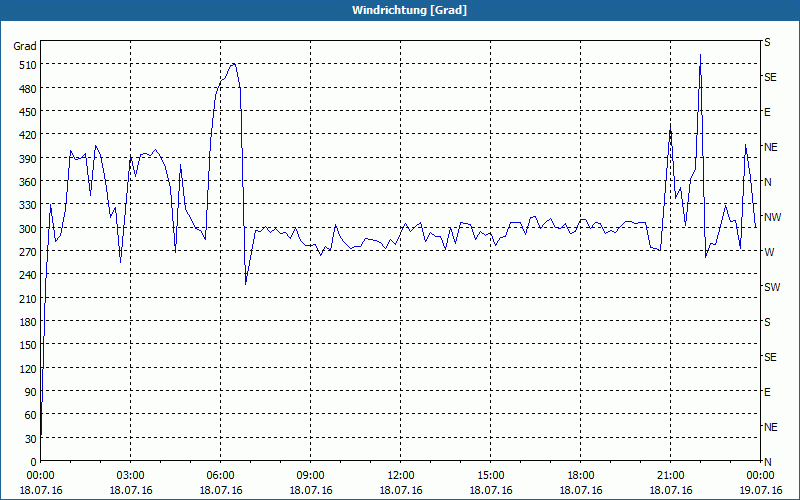The image size is (800, 500).
Task: Pick the 12:00 time label
Action: coord(401,476)
